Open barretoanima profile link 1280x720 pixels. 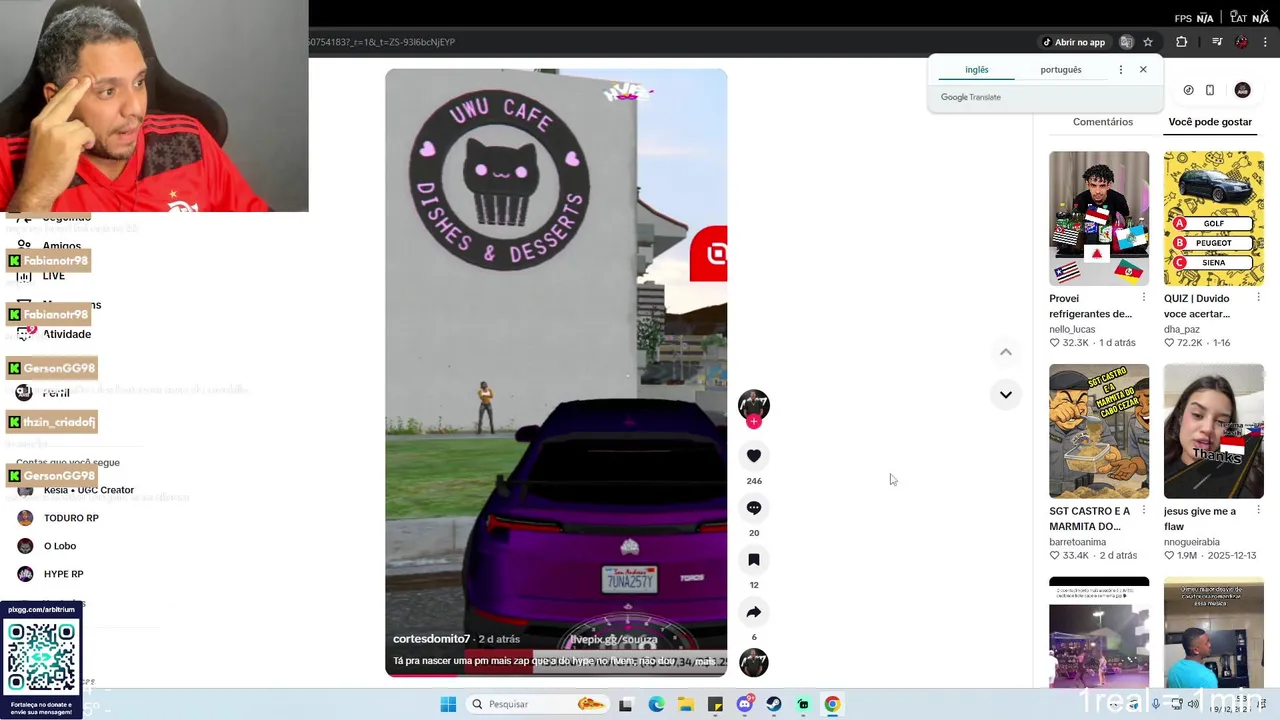(x=1078, y=542)
